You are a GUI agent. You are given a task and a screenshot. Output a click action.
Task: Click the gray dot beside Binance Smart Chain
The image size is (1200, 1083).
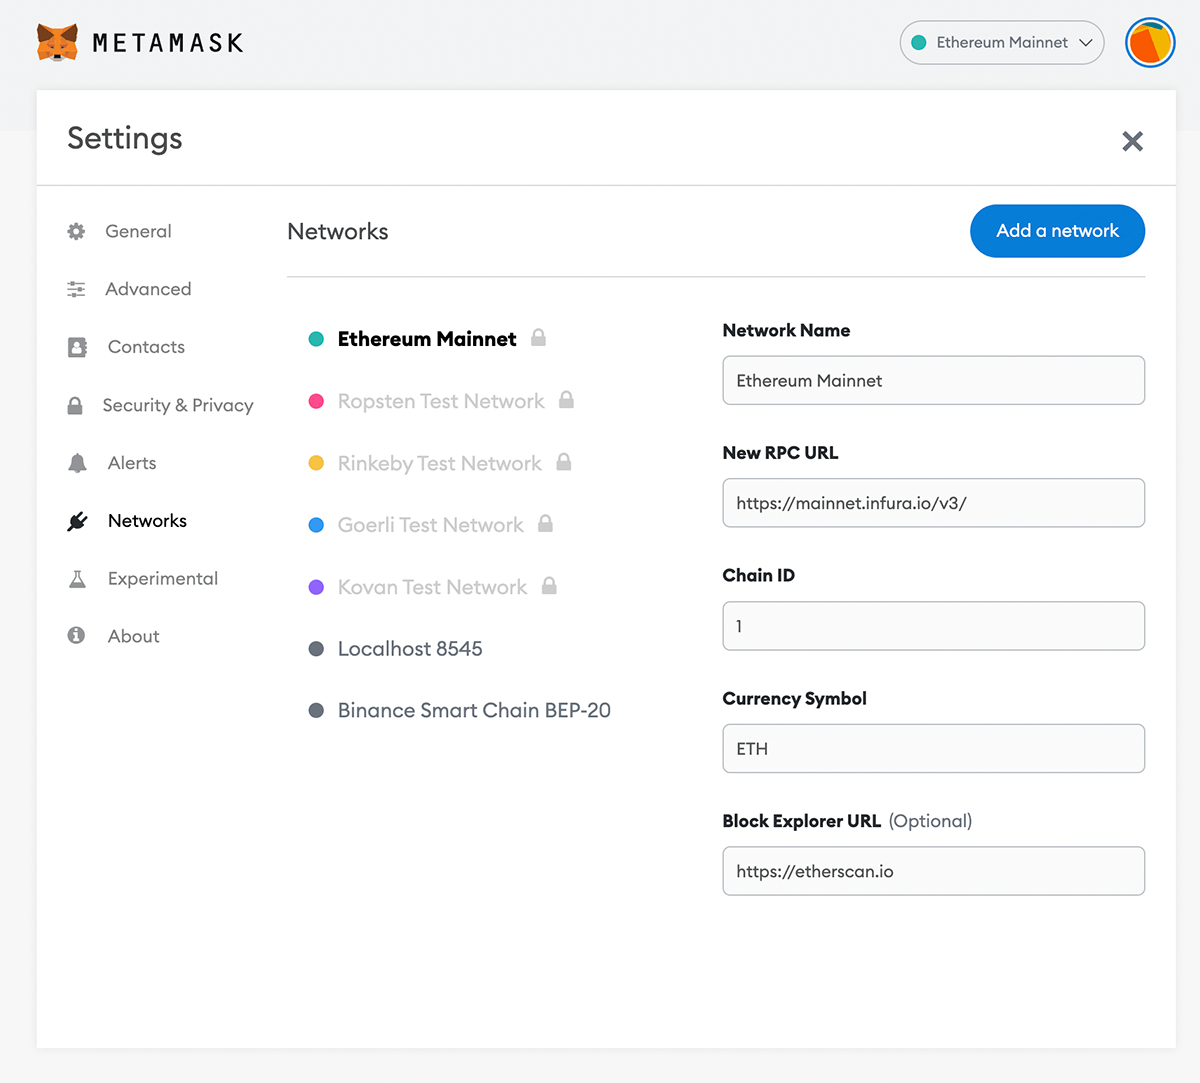click(x=316, y=711)
